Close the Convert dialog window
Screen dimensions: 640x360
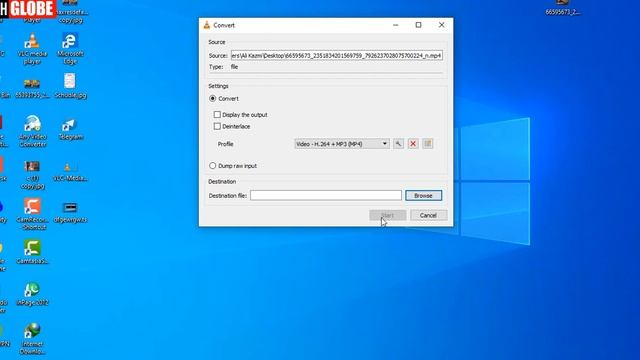click(x=442, y=25)
